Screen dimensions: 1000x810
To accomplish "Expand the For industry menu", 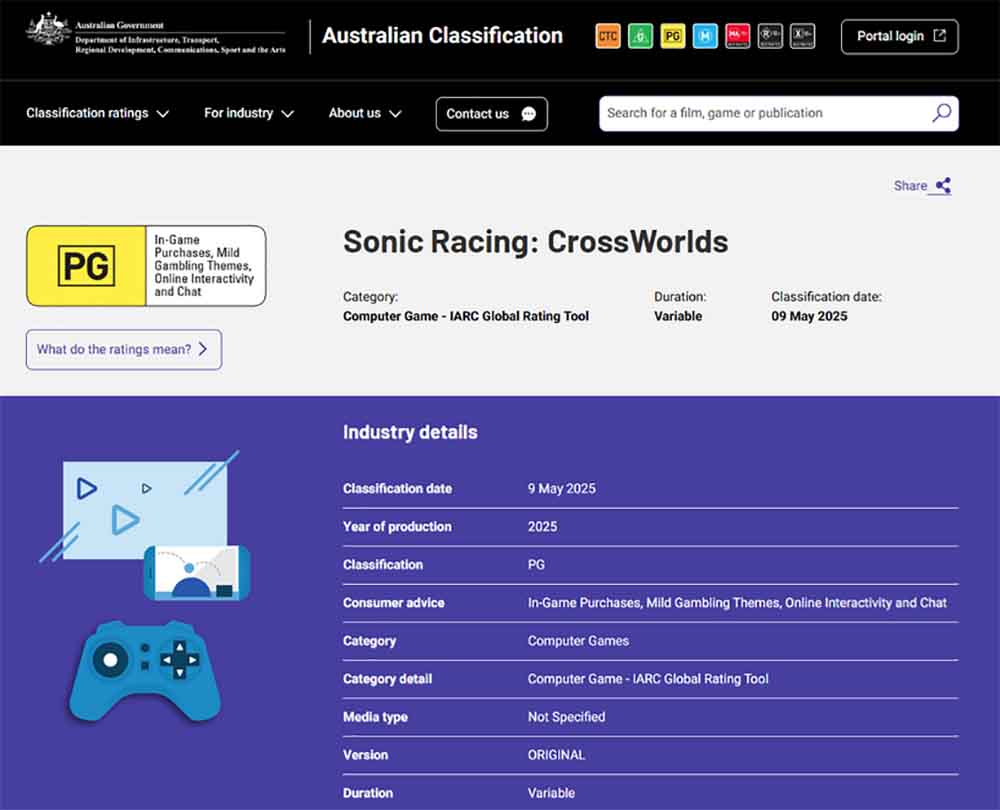I will [249, 114].
